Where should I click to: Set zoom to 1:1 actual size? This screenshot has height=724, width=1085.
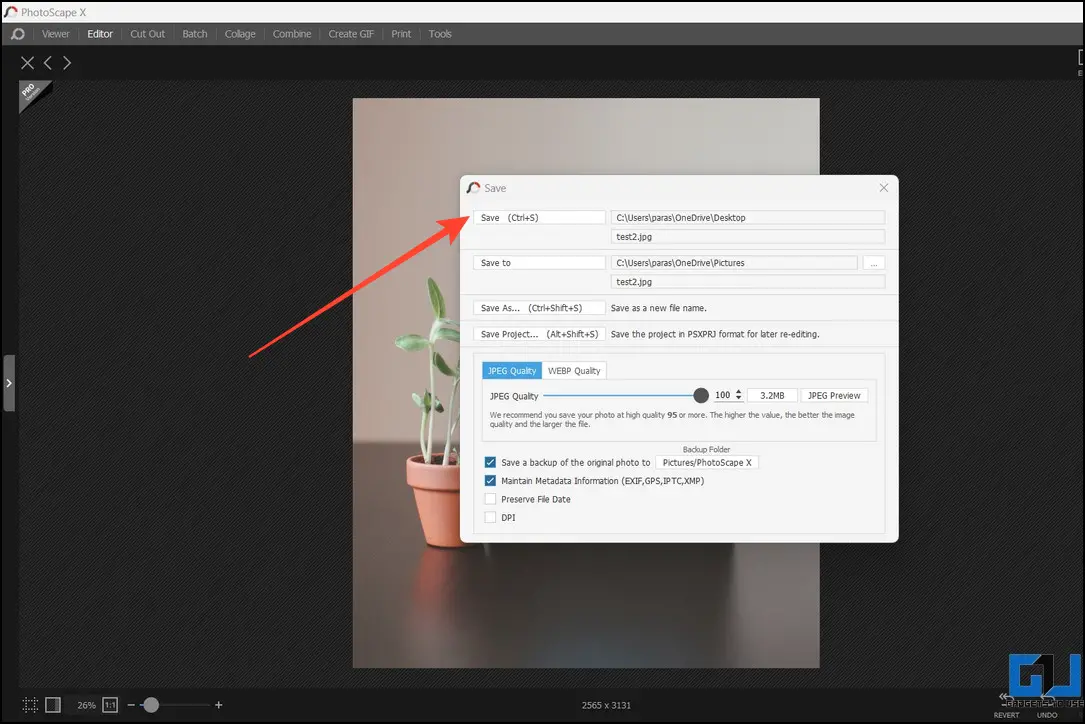point(110,705)
